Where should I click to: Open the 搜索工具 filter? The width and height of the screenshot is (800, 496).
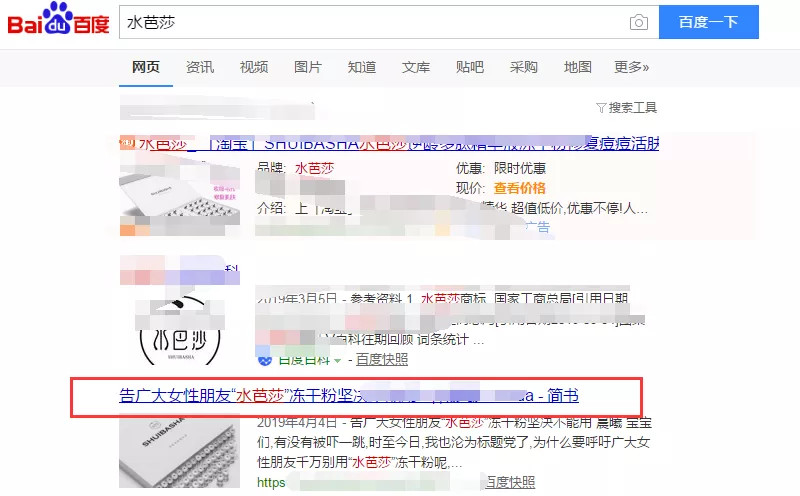tap(626, 108)
